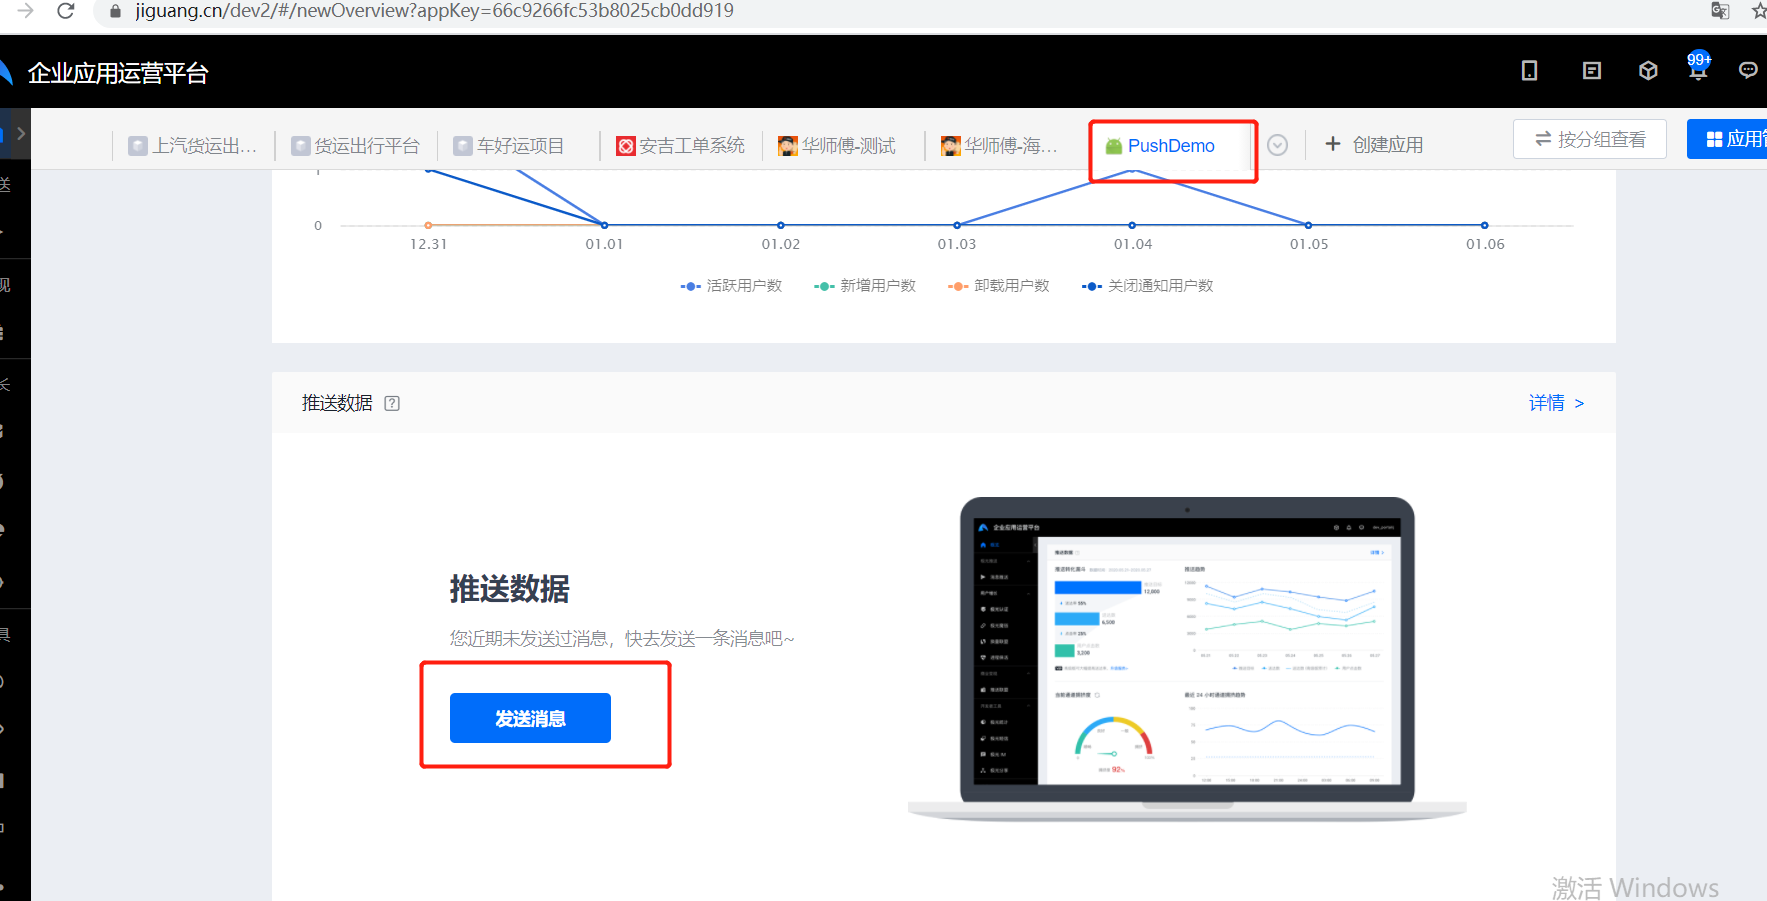This screenshot has height=901, width=1767.
Task: Open the mobile device icon in header
Action: coord(1529,71)
